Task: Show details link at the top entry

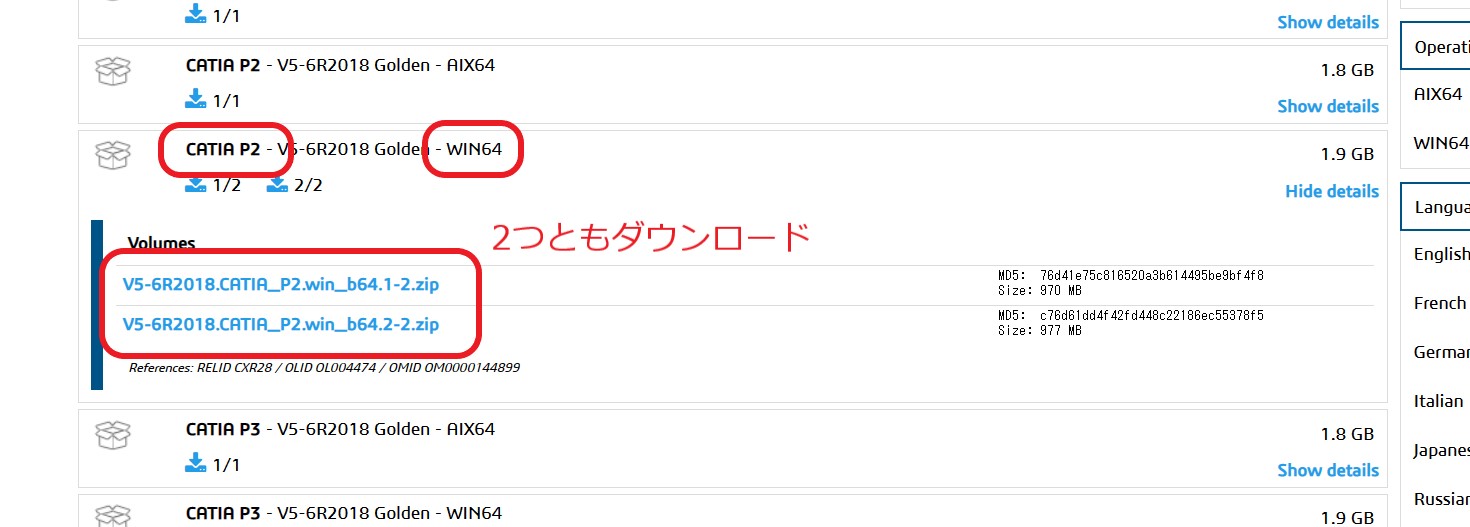Action: [1327, 22]
